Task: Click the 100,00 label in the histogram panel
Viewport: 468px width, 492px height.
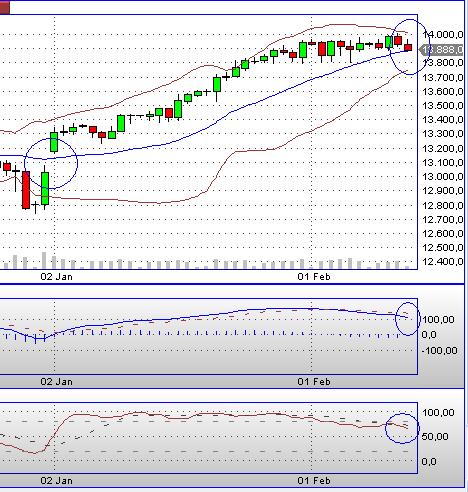Action: (x=438, y=320)
